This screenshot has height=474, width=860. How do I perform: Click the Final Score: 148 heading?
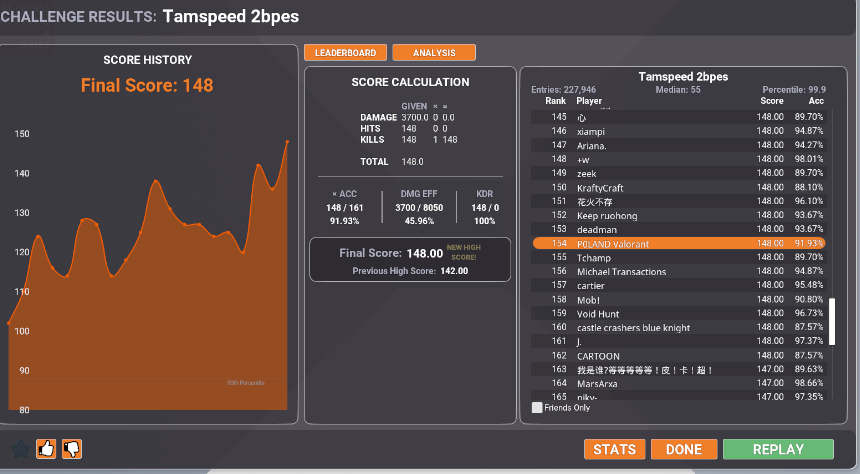click(x=147, y=86)
